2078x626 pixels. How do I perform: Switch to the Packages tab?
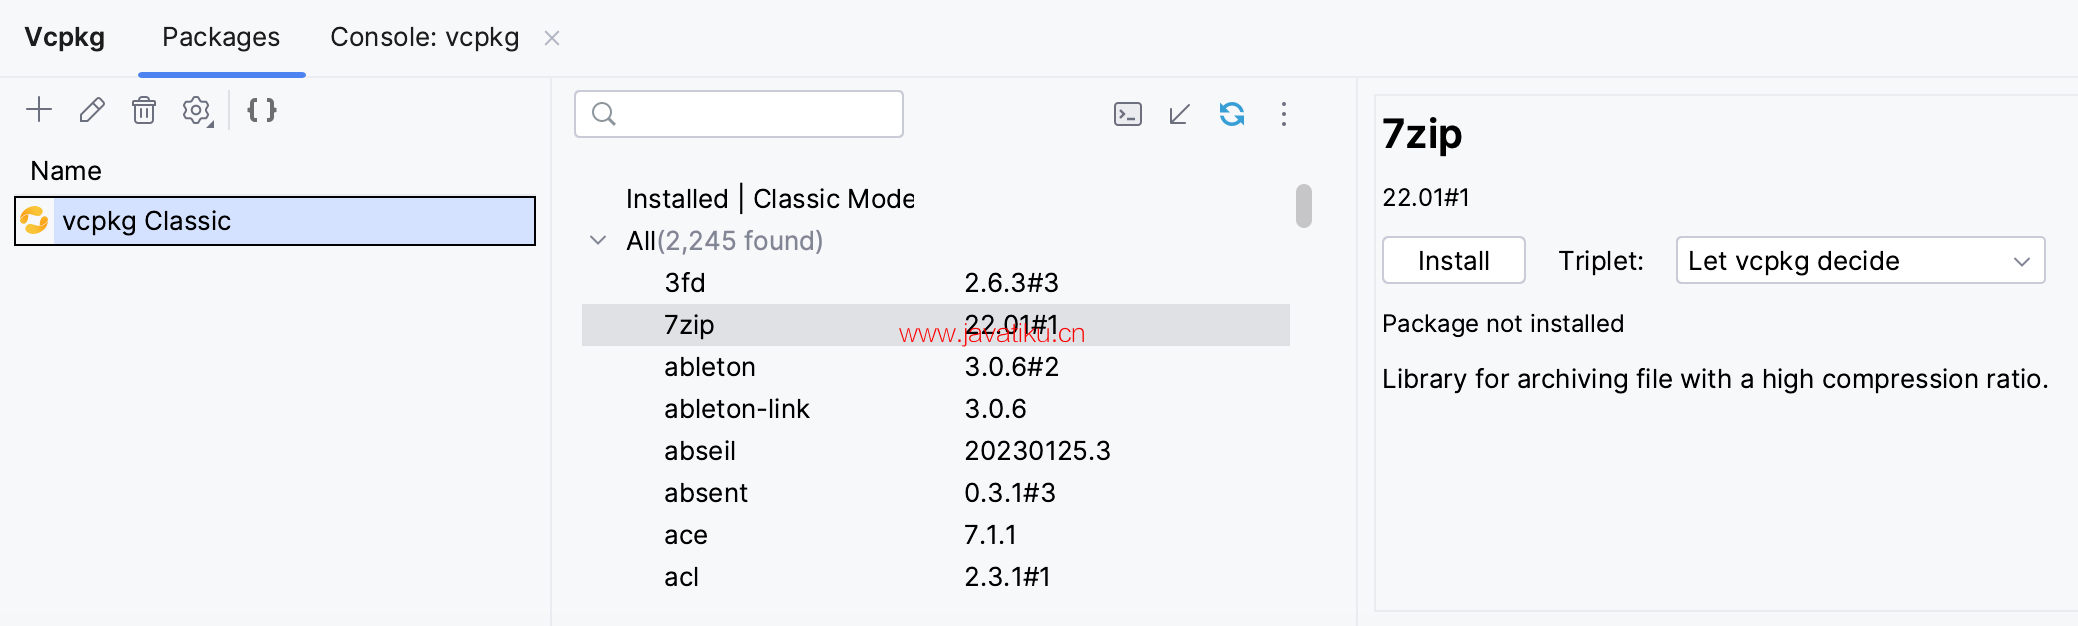point(221,38)
